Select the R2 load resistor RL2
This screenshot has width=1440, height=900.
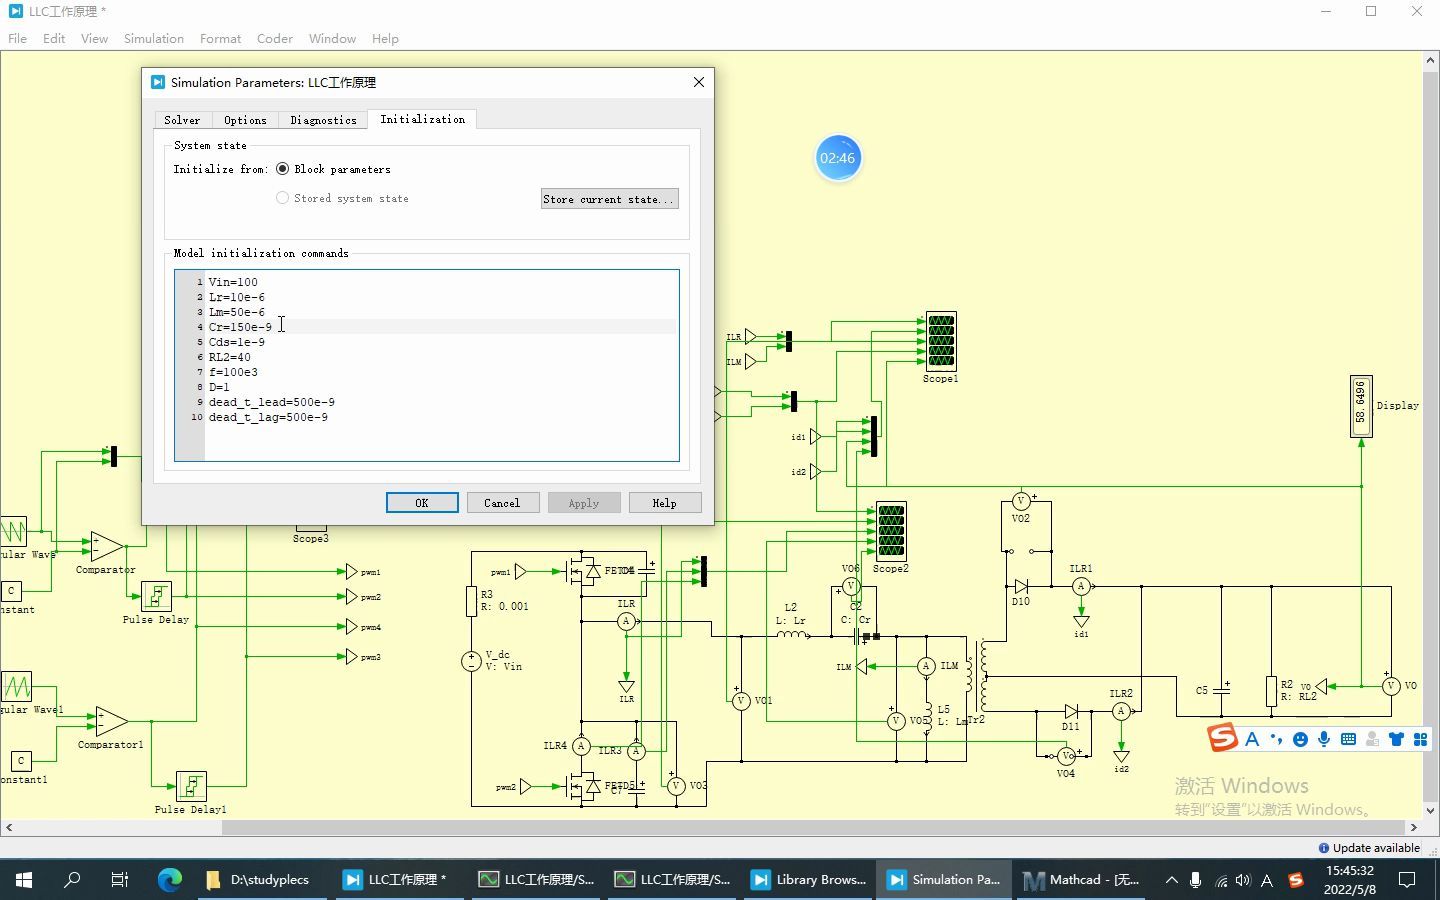coord(1271,691)
